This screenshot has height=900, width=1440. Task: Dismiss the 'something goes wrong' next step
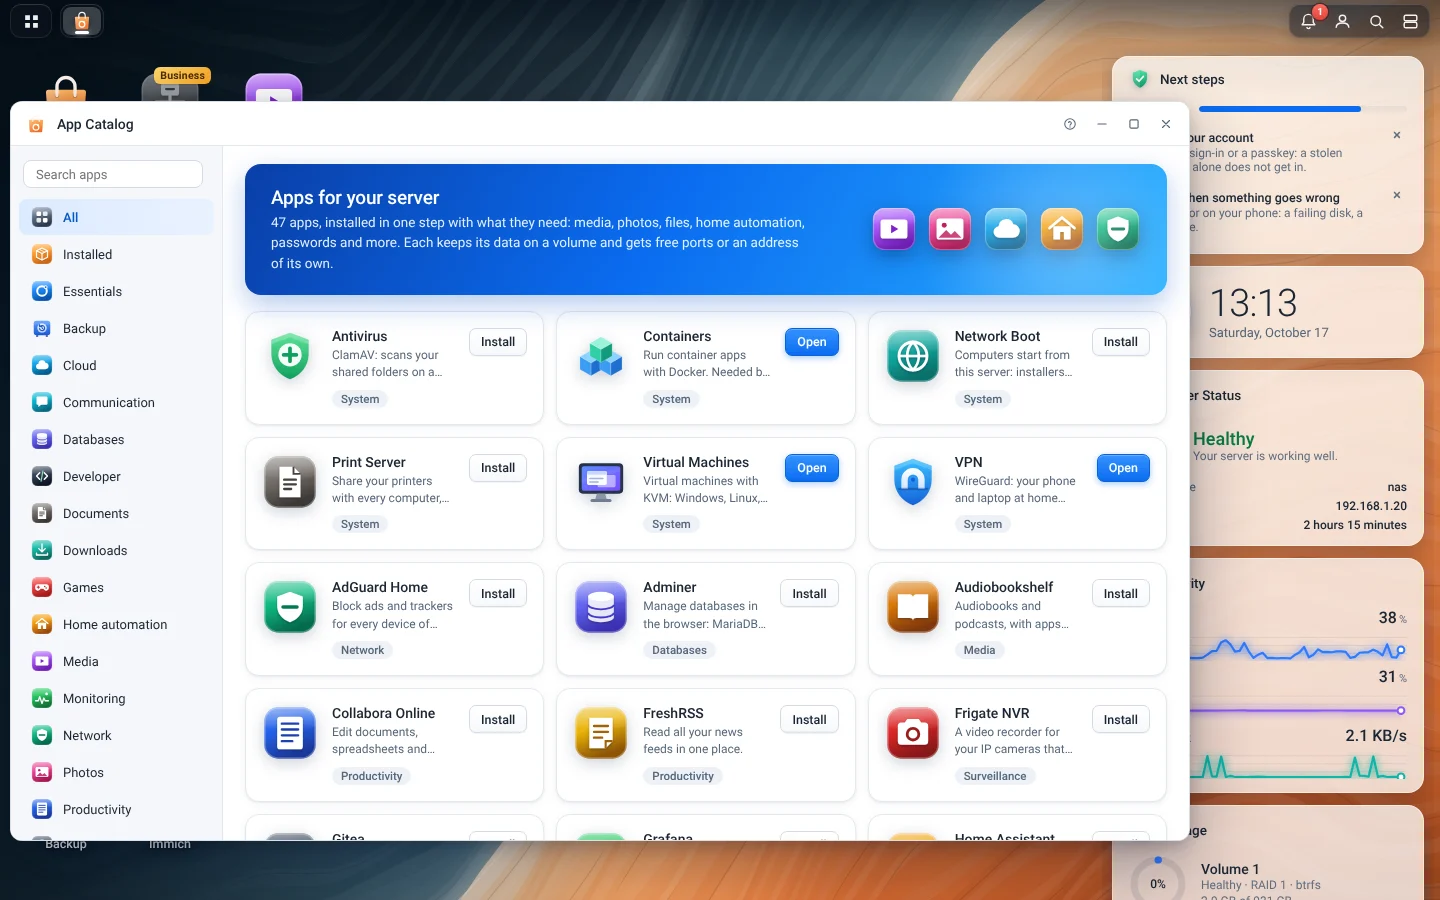point(1397,195)
